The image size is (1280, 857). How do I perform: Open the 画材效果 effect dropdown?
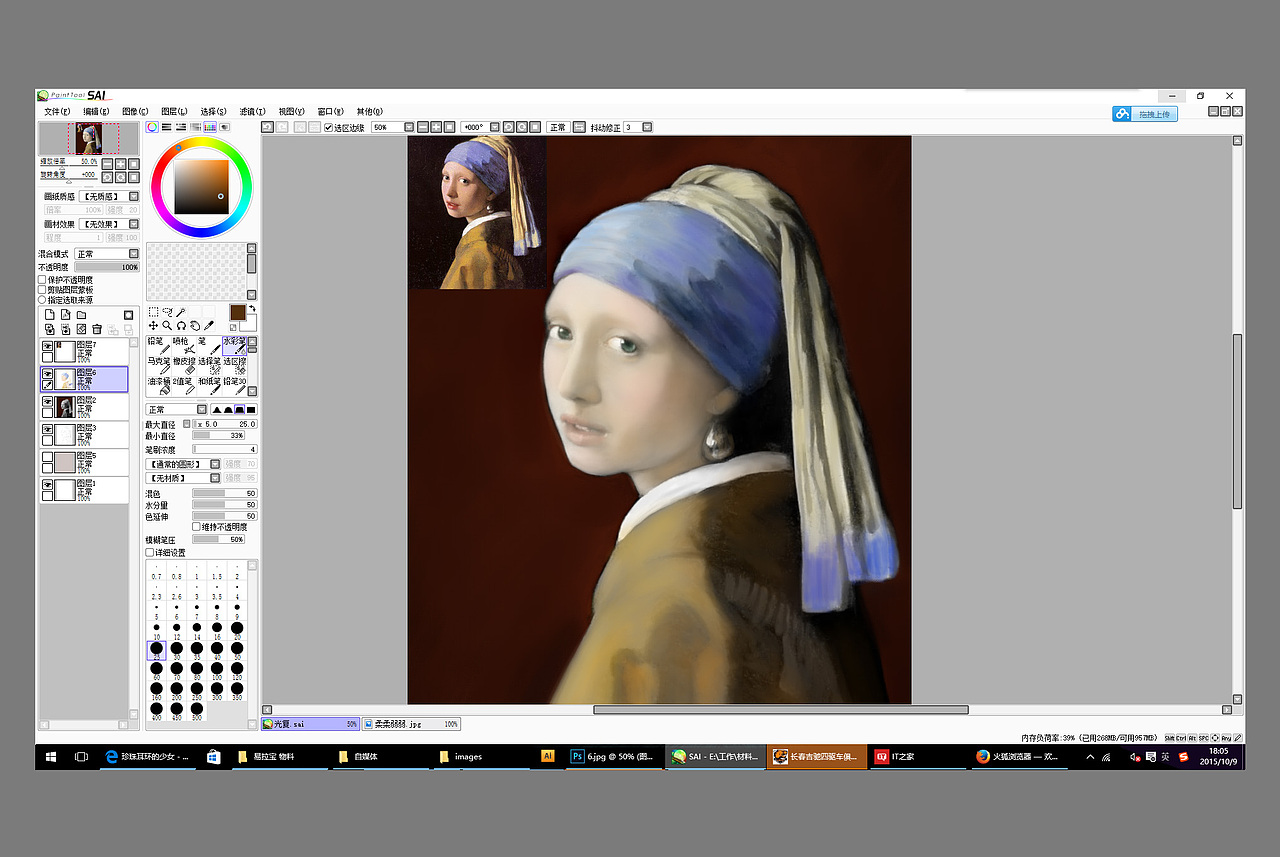109,225
